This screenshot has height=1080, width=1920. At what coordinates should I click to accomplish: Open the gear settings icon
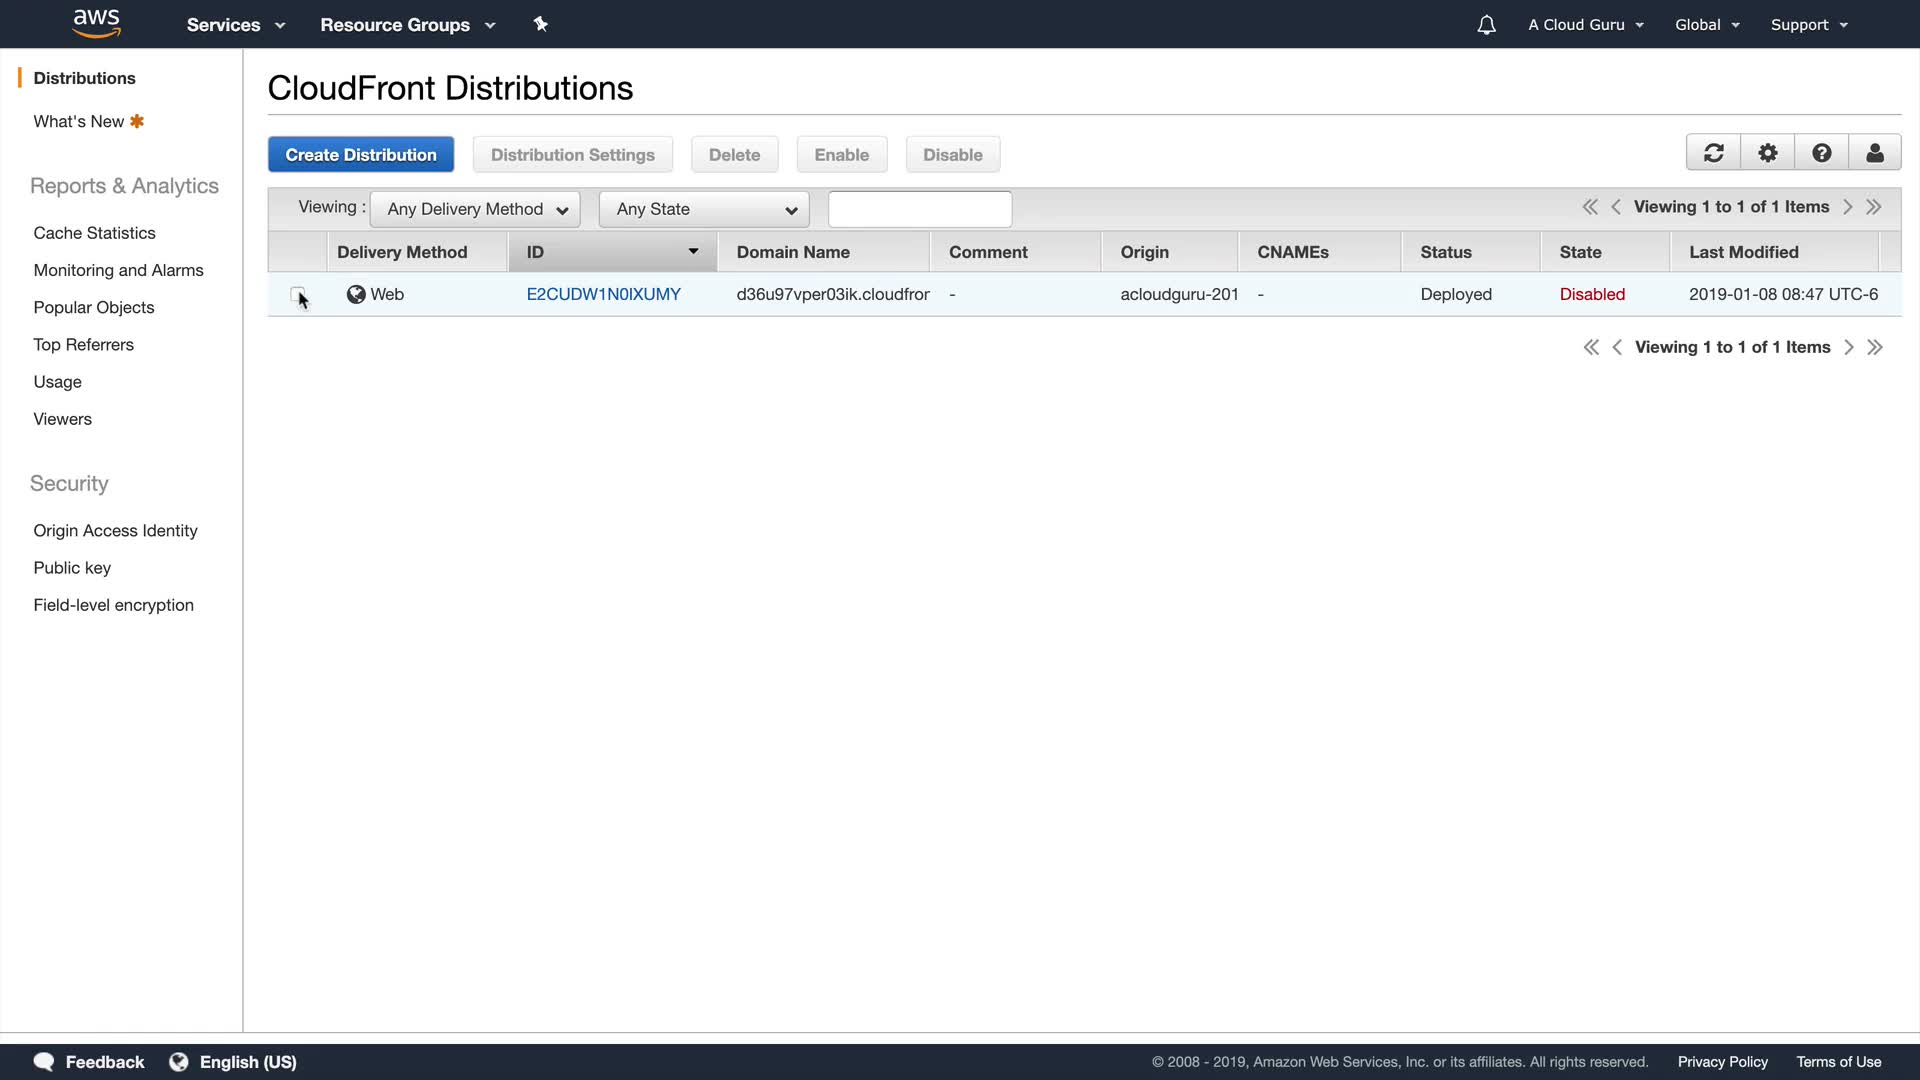click(x=1767, y=153)
